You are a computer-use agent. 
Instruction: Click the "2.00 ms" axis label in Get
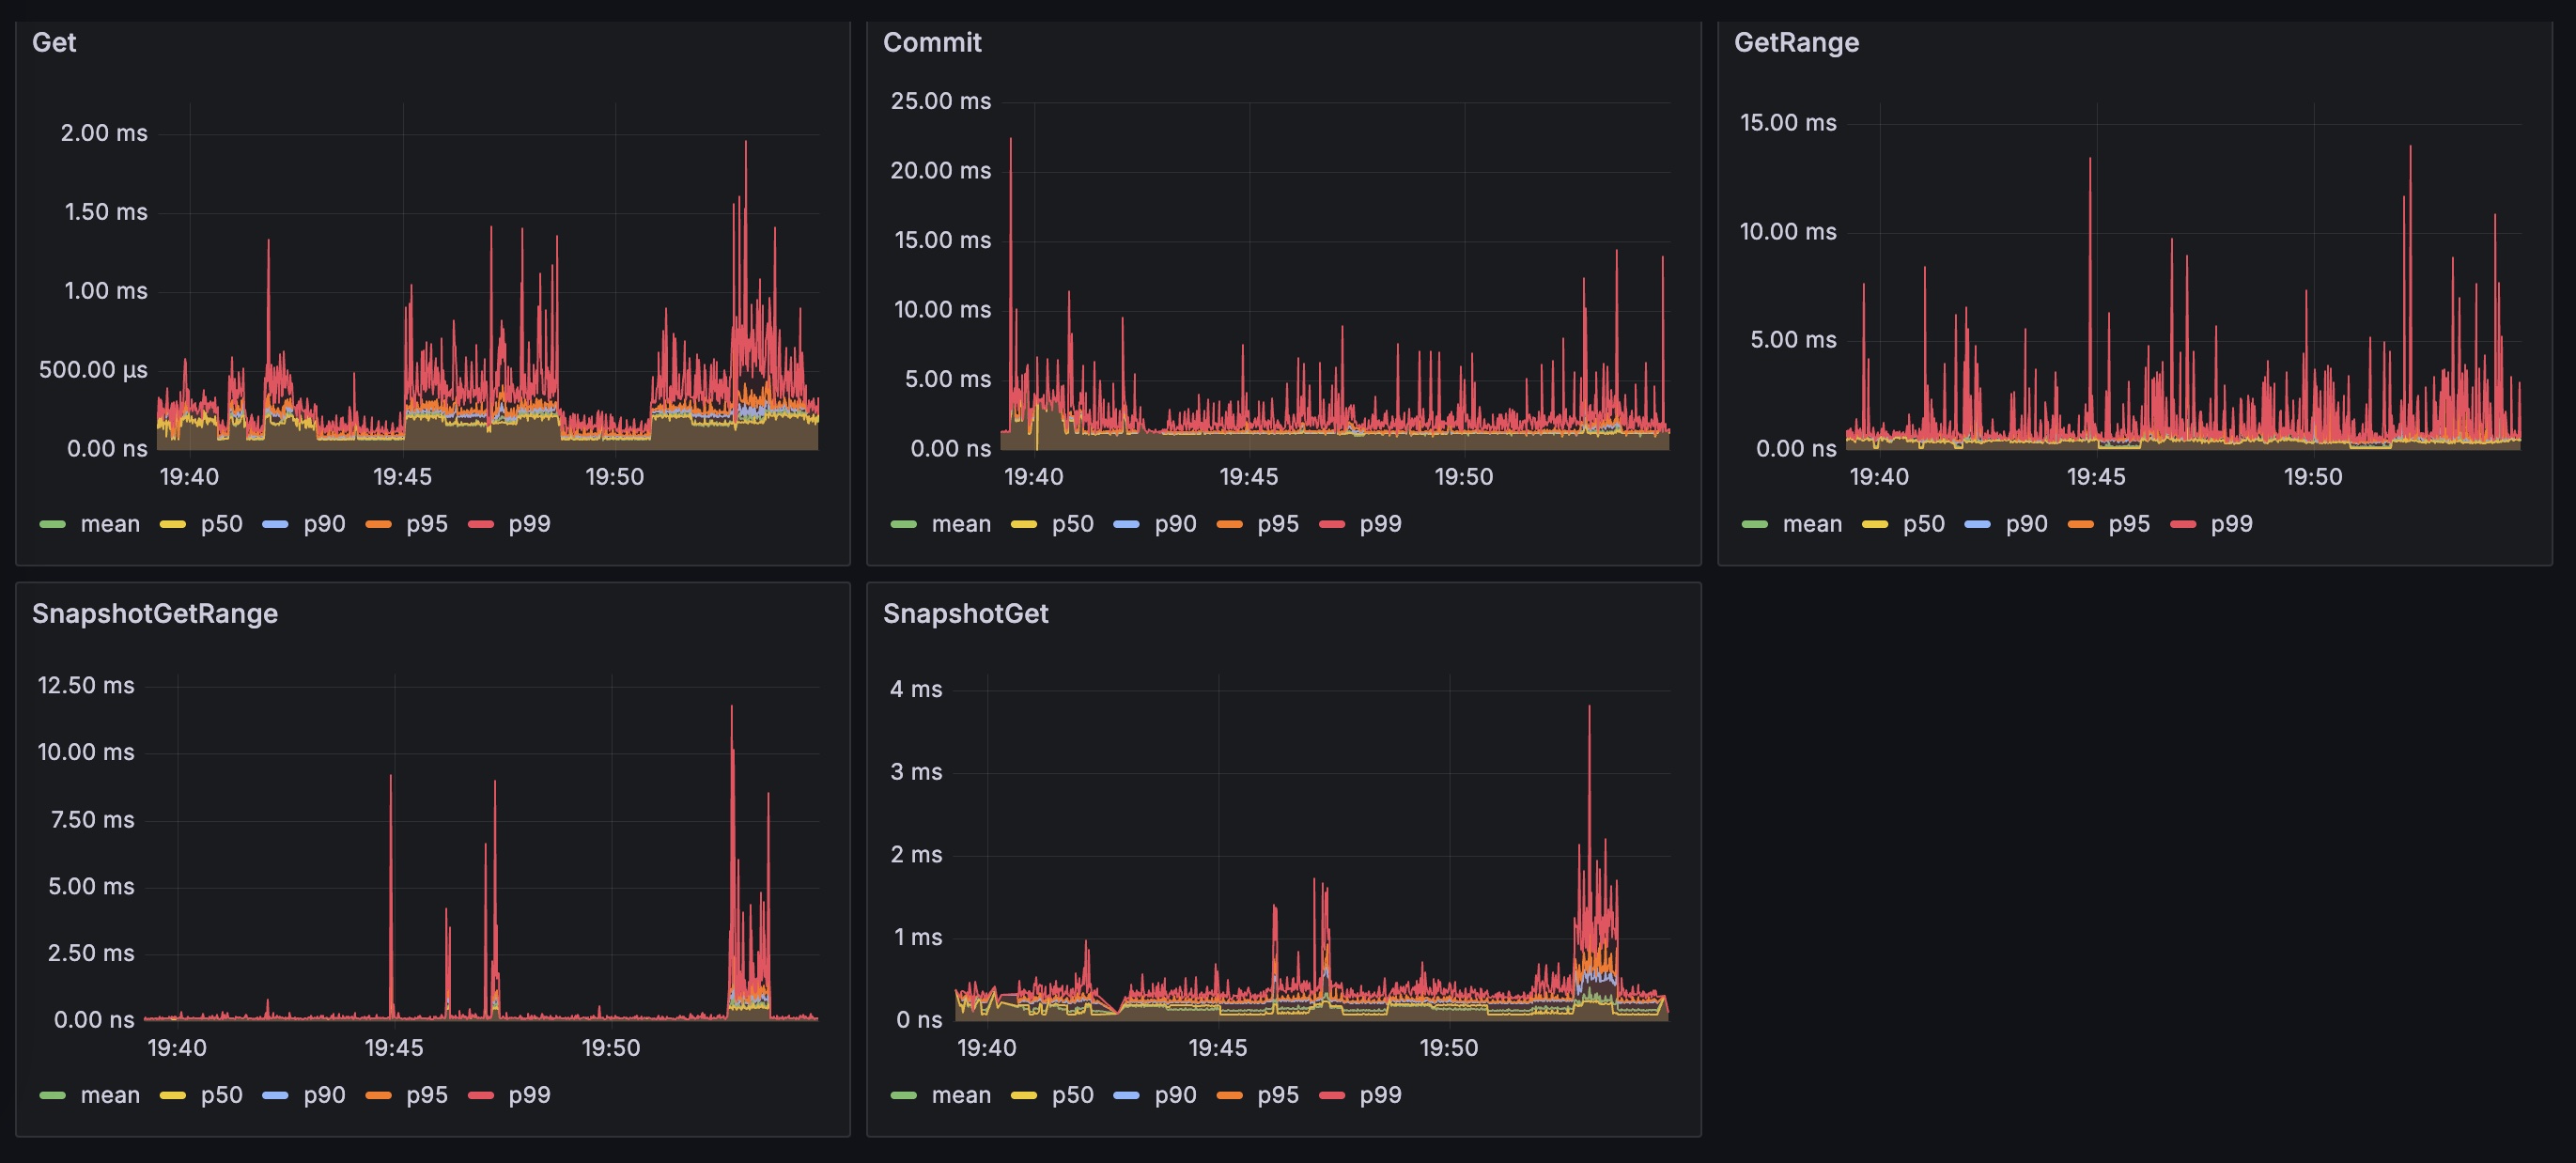(x=104, y=133)
